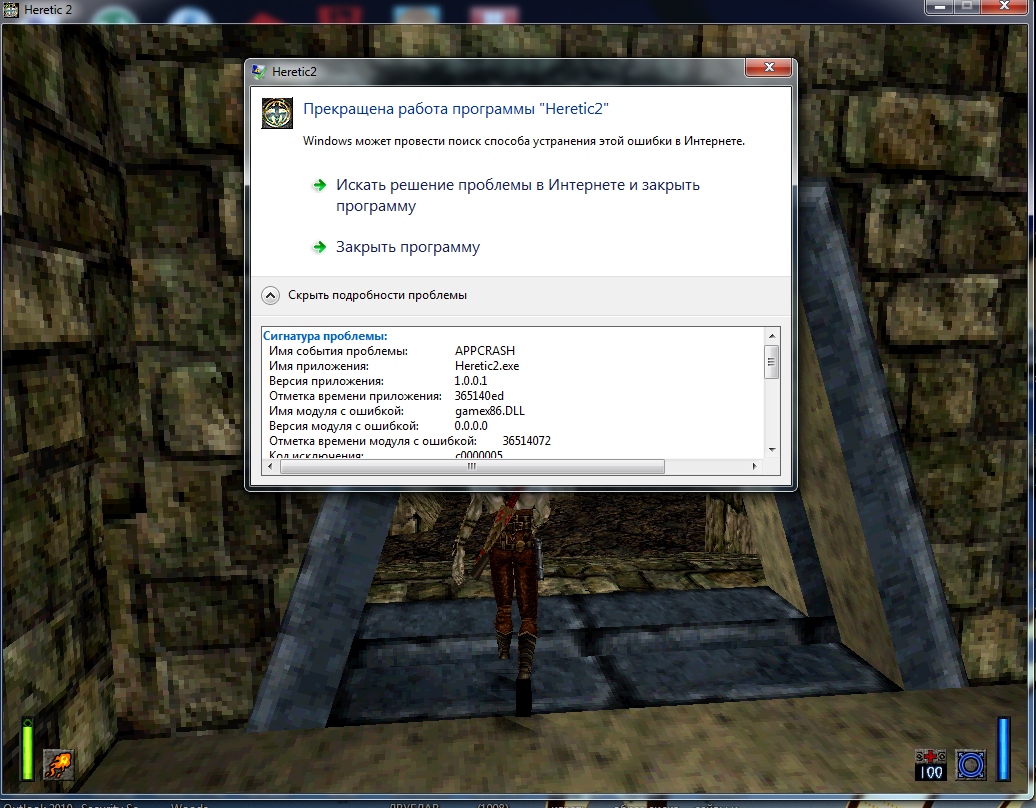The width and height of the screenshot is (1036, 808).
Task: Minimize the Heretic 2 game window
Action: 939,7
